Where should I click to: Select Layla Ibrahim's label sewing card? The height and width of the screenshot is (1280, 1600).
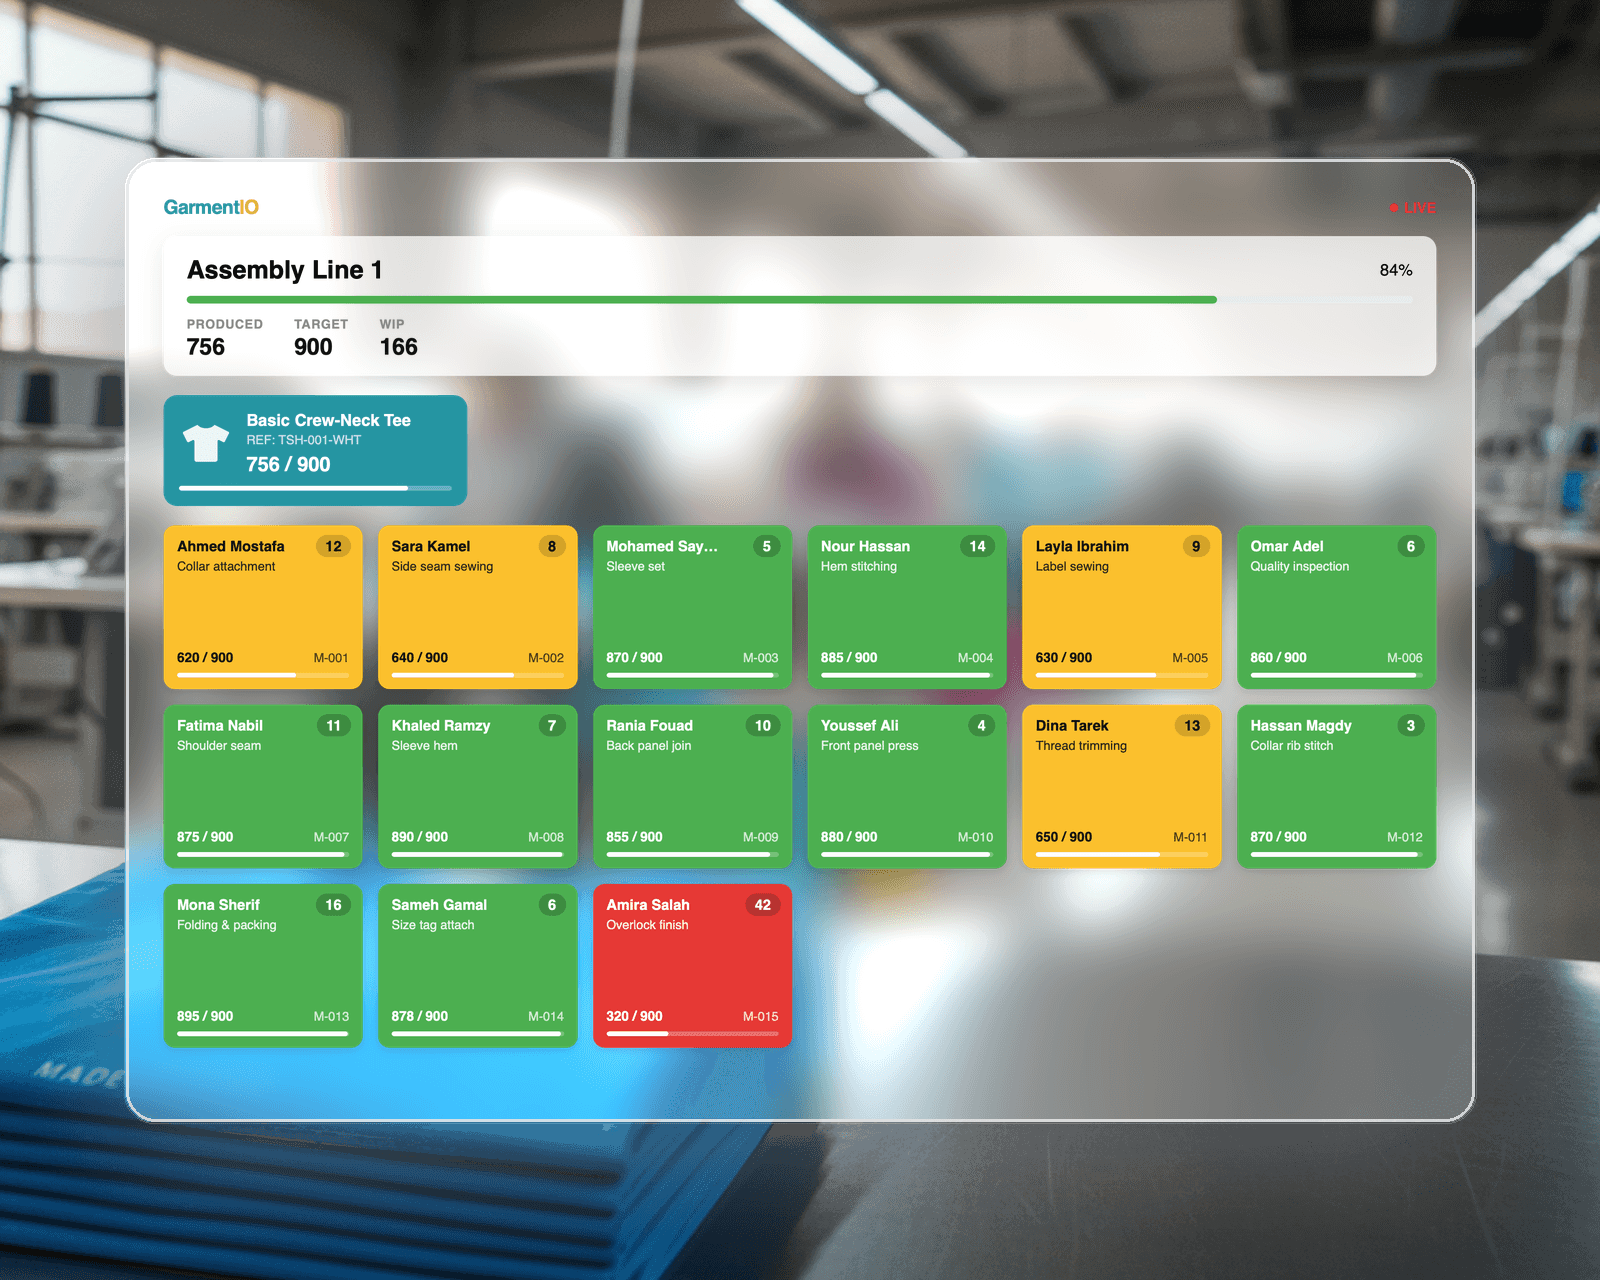(x=1121, y=606)
